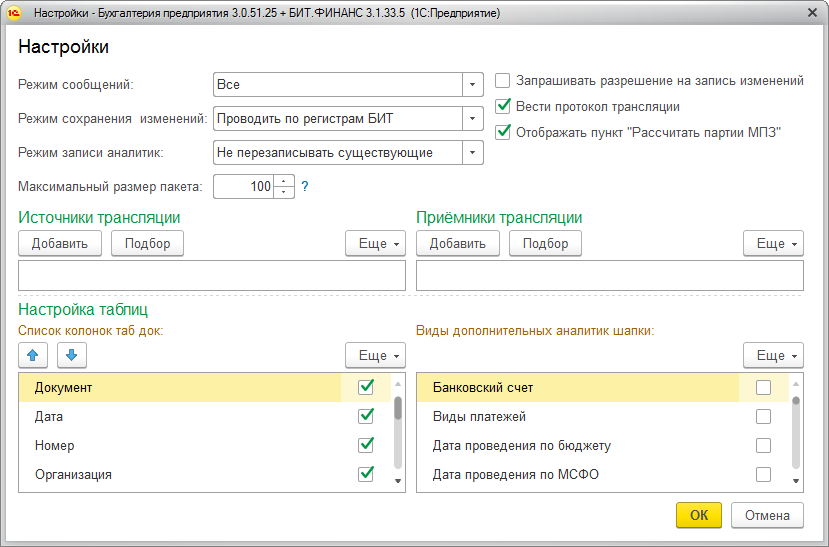The height and width of the screenshot is (547, 829).
Task: Check the 'Банковский счет' row checkbox
Action: (x=763, y=387)
